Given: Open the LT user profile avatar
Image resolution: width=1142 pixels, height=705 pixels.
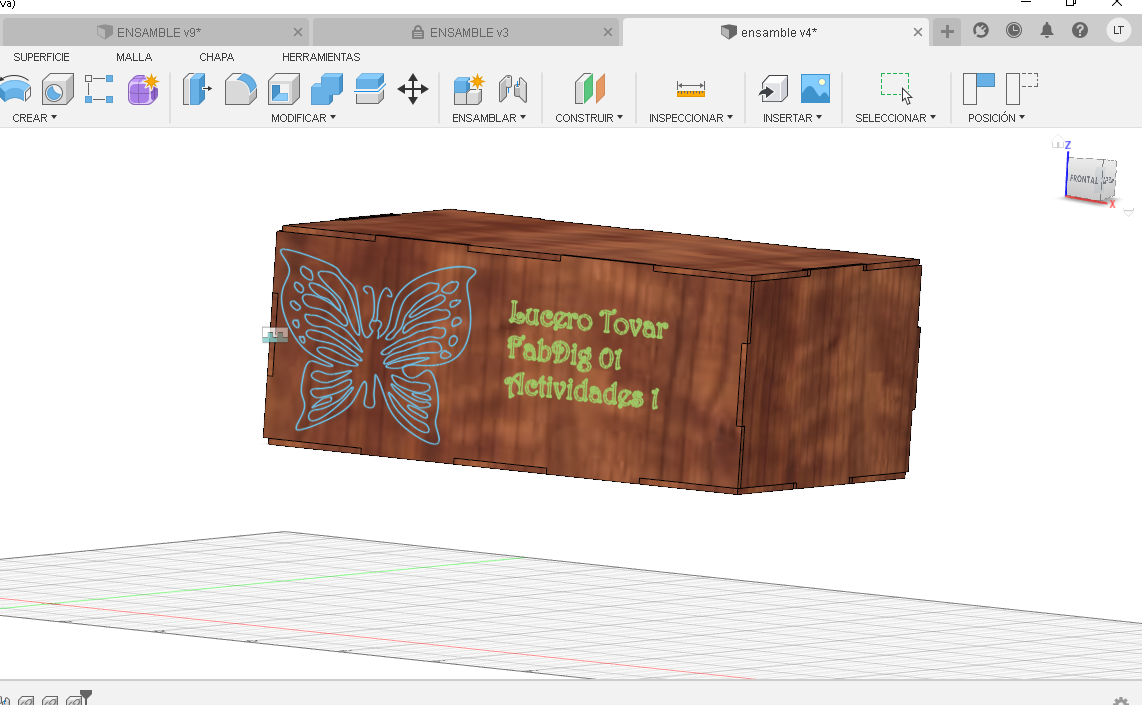Looking at the screenshot, I should click(1118, 31).
